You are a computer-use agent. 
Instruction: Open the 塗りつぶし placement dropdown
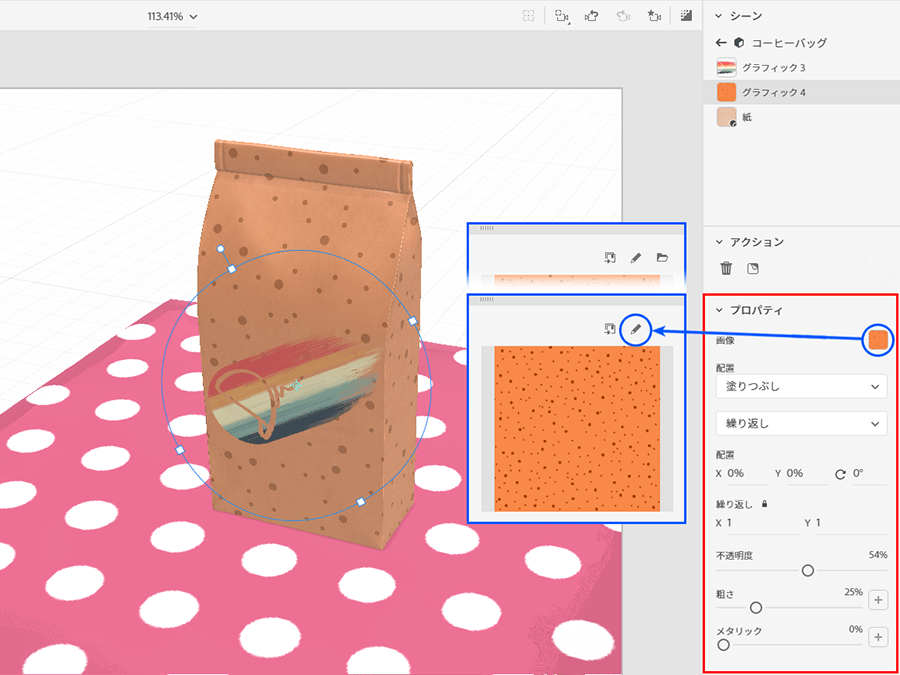(801, 386)
